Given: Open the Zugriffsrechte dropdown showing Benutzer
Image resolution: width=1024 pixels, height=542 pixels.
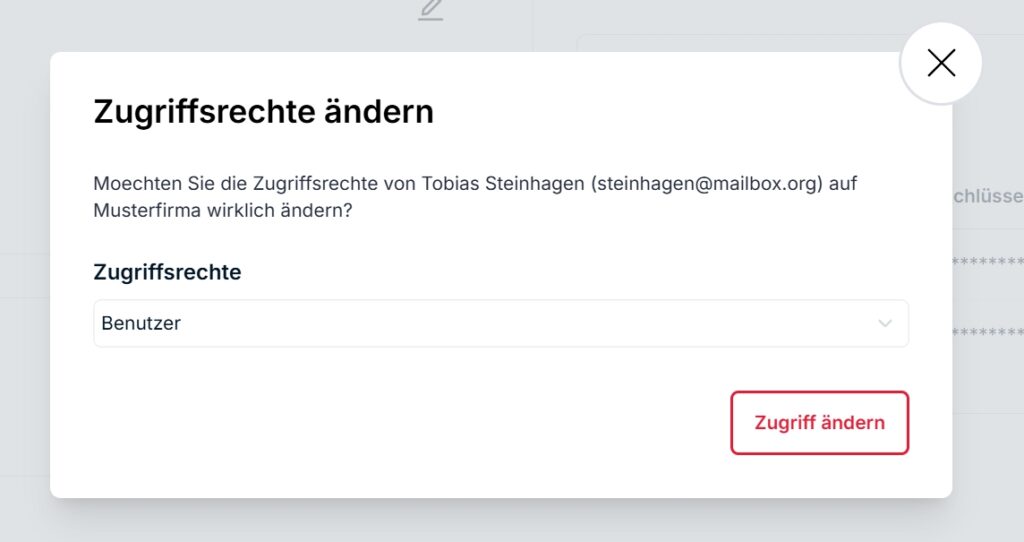Looking at the screenshot, I should point(501,323).
